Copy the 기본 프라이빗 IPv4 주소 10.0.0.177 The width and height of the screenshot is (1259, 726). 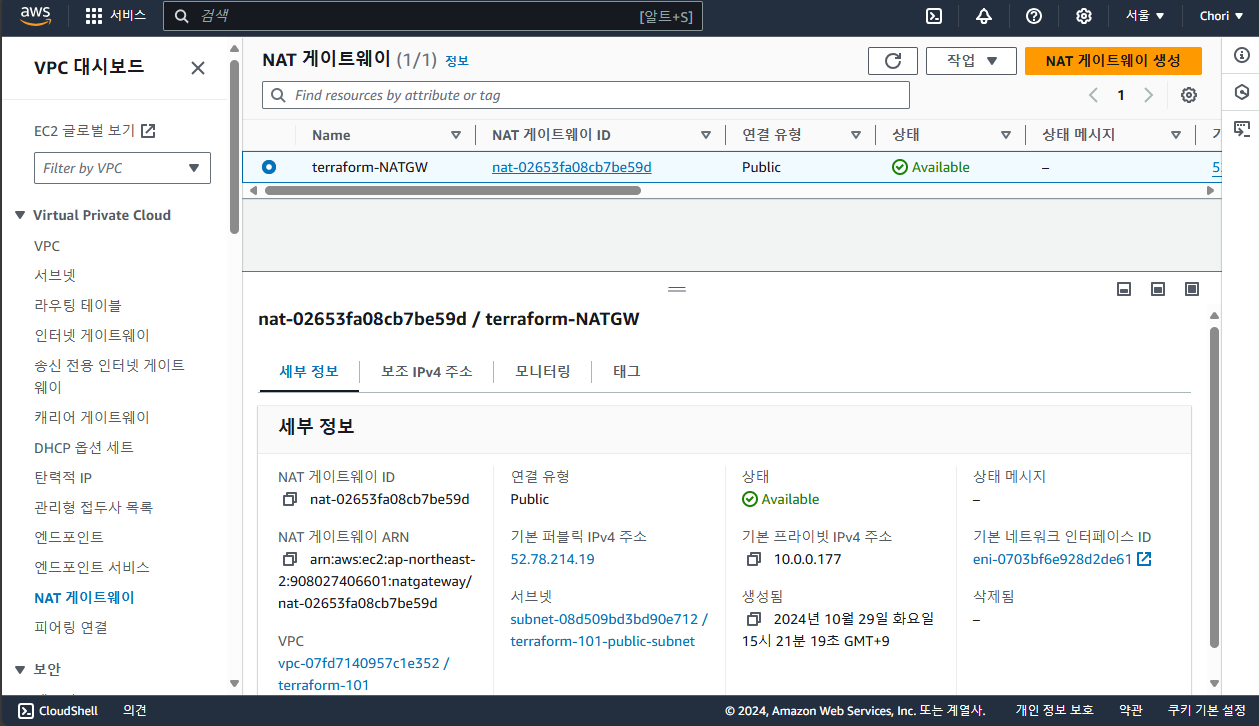754,559
